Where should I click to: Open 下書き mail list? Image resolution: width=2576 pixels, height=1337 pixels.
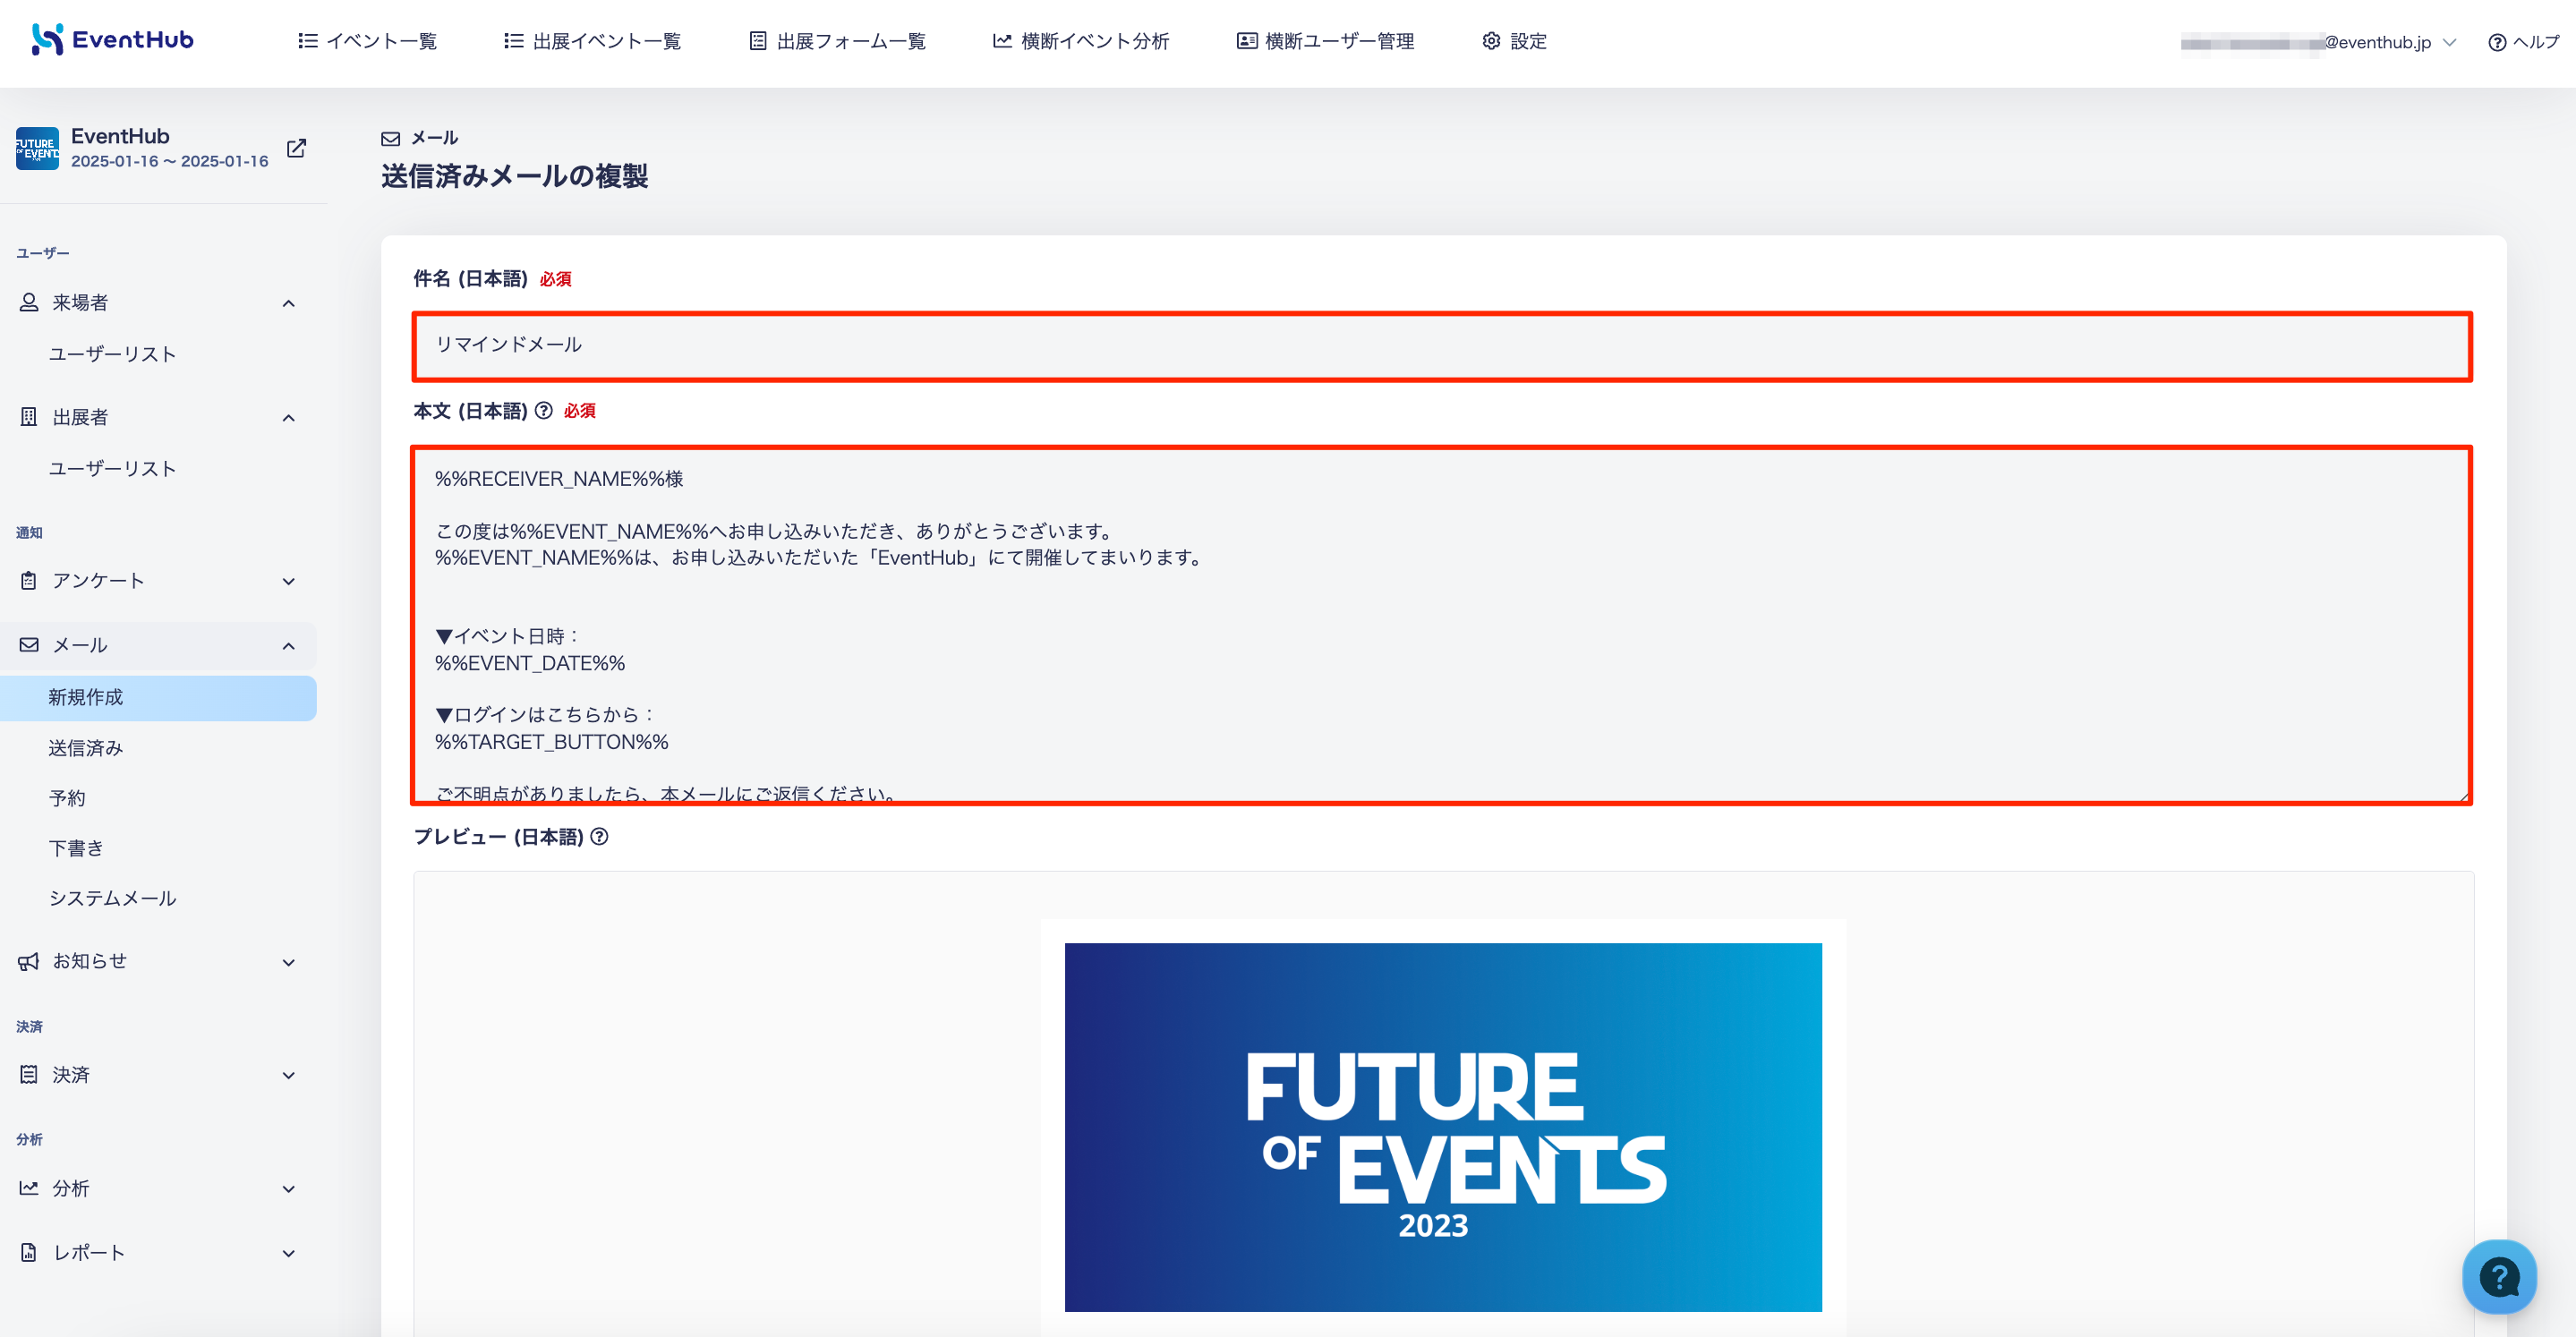click(76, 848)
